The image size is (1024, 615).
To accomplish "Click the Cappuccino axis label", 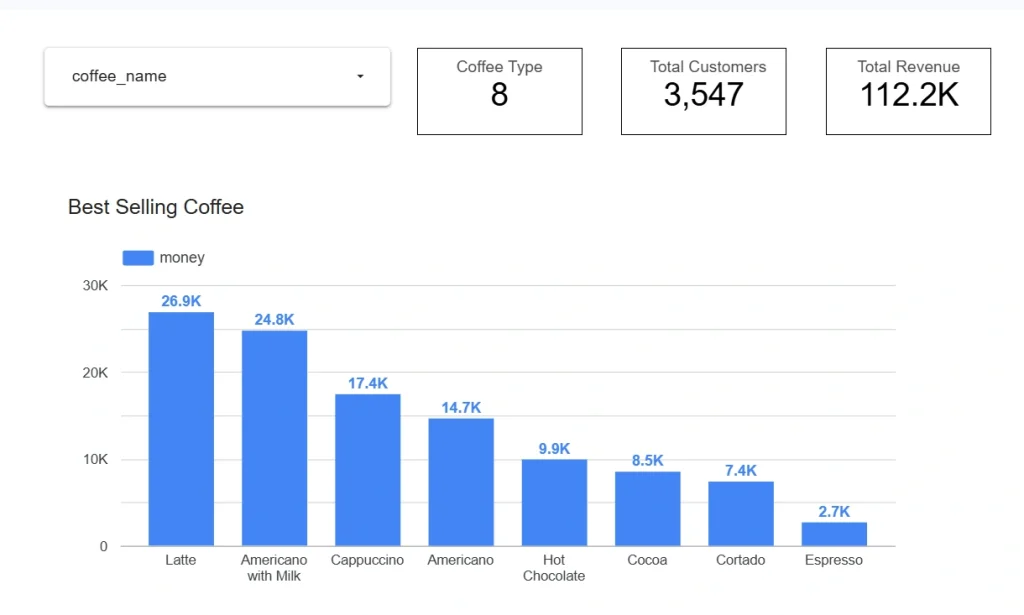I will point(368,560).
